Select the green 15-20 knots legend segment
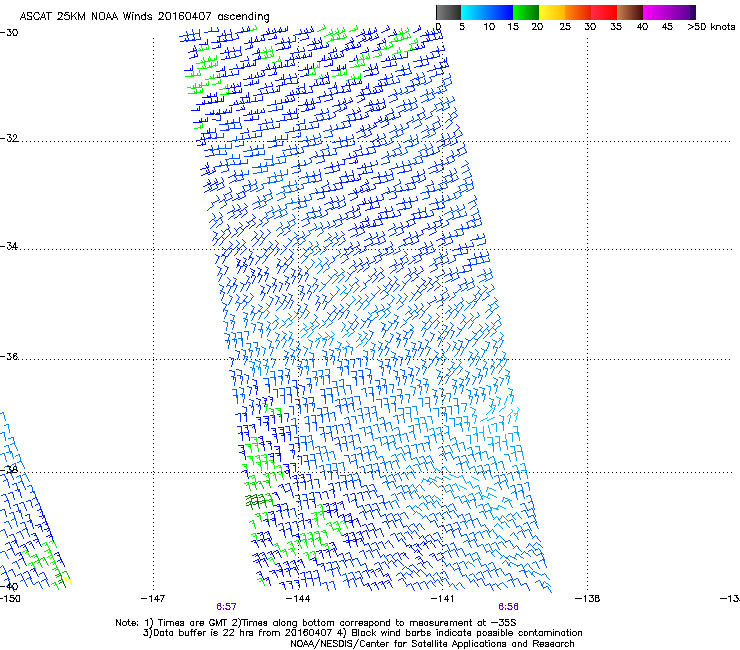Screen dimensions: 740x650 coord(526,12)
